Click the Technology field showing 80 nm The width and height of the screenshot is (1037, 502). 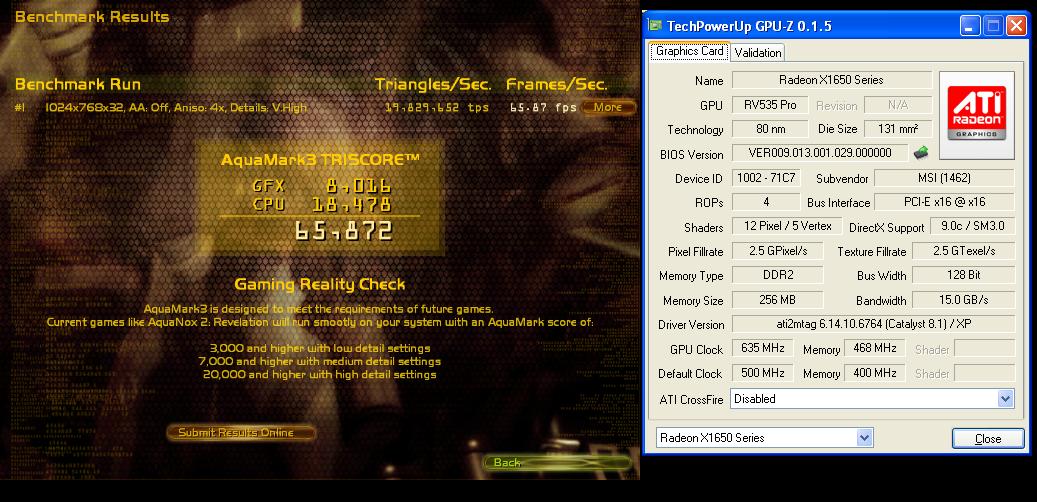[770, 129]
